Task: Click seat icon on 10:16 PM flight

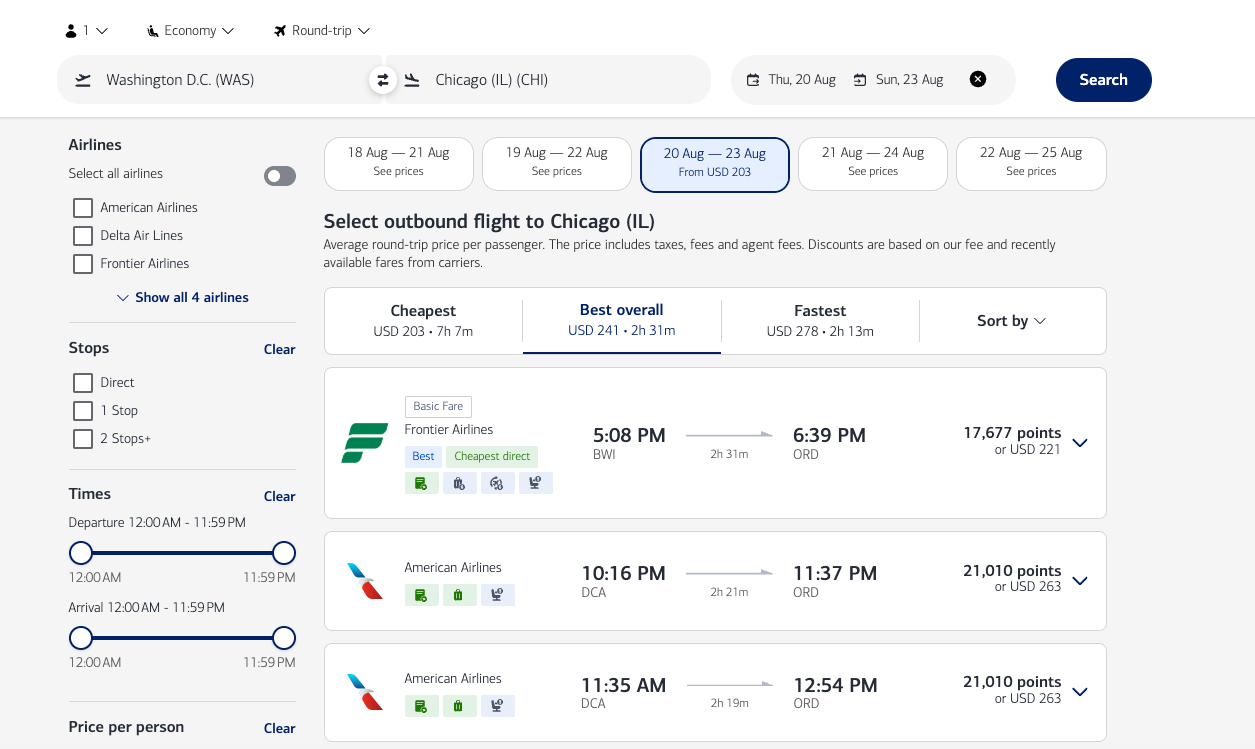Action: pyautogui.click(x=497, y=595)
